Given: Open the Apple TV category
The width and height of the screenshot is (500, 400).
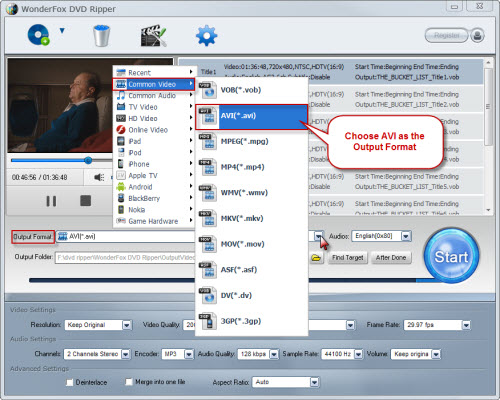Looking at the screenshot, I should point(154,175).
